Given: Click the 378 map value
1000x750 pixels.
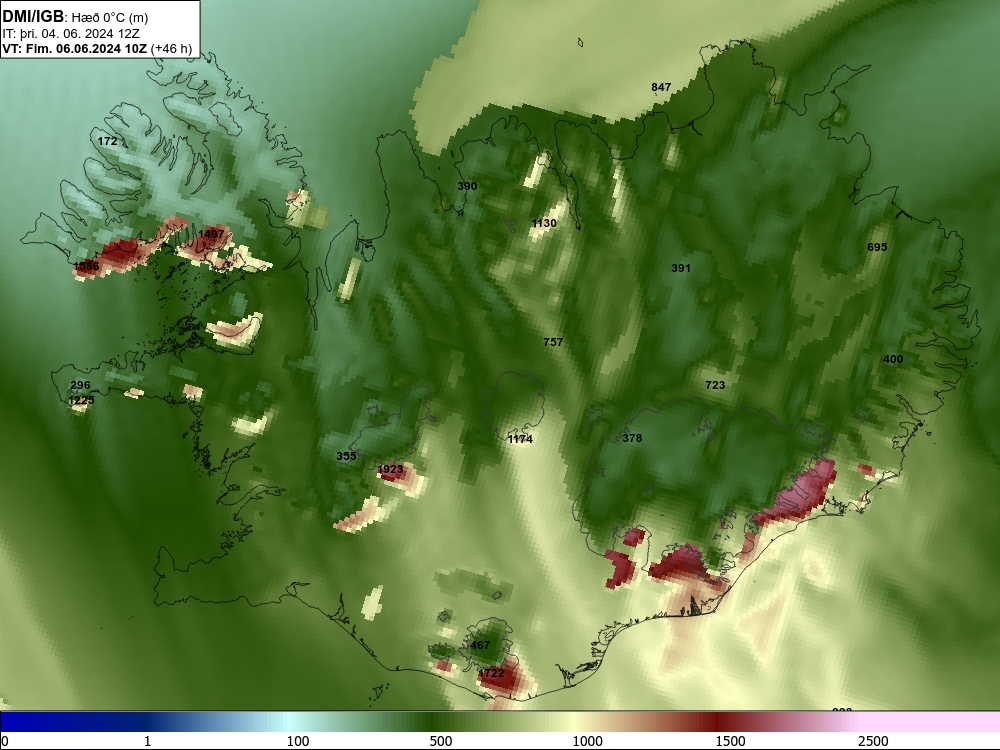Looking at the screenshot, I should [x=632, y=438].
